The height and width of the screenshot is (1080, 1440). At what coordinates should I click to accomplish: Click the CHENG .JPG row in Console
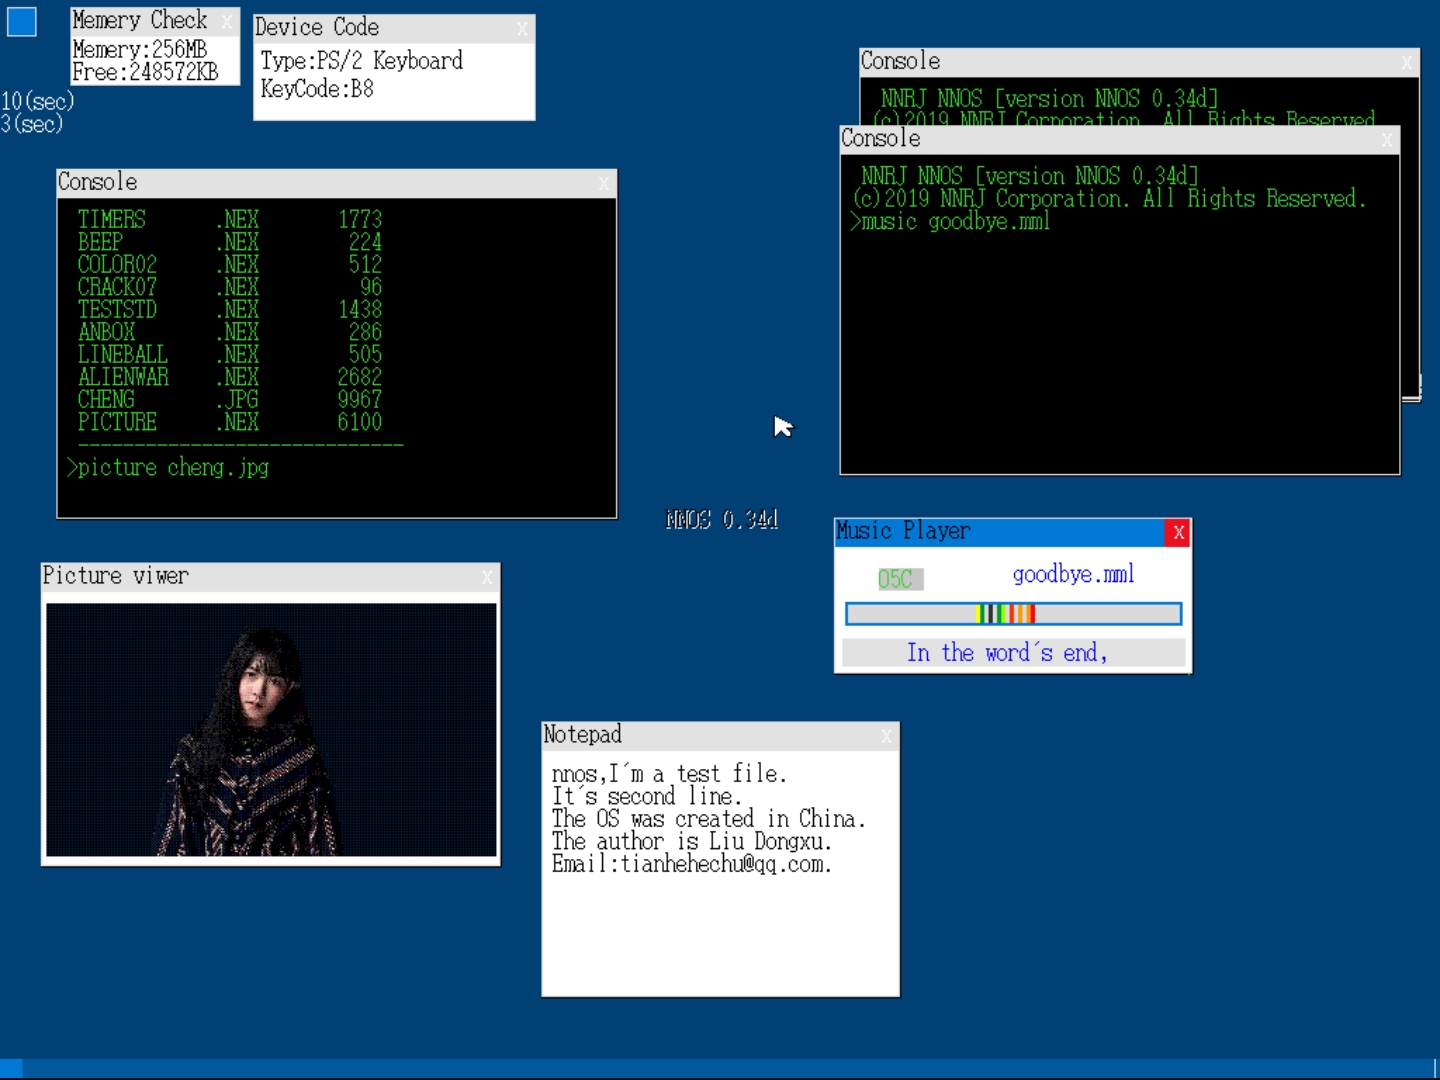[x=230, y=399]
